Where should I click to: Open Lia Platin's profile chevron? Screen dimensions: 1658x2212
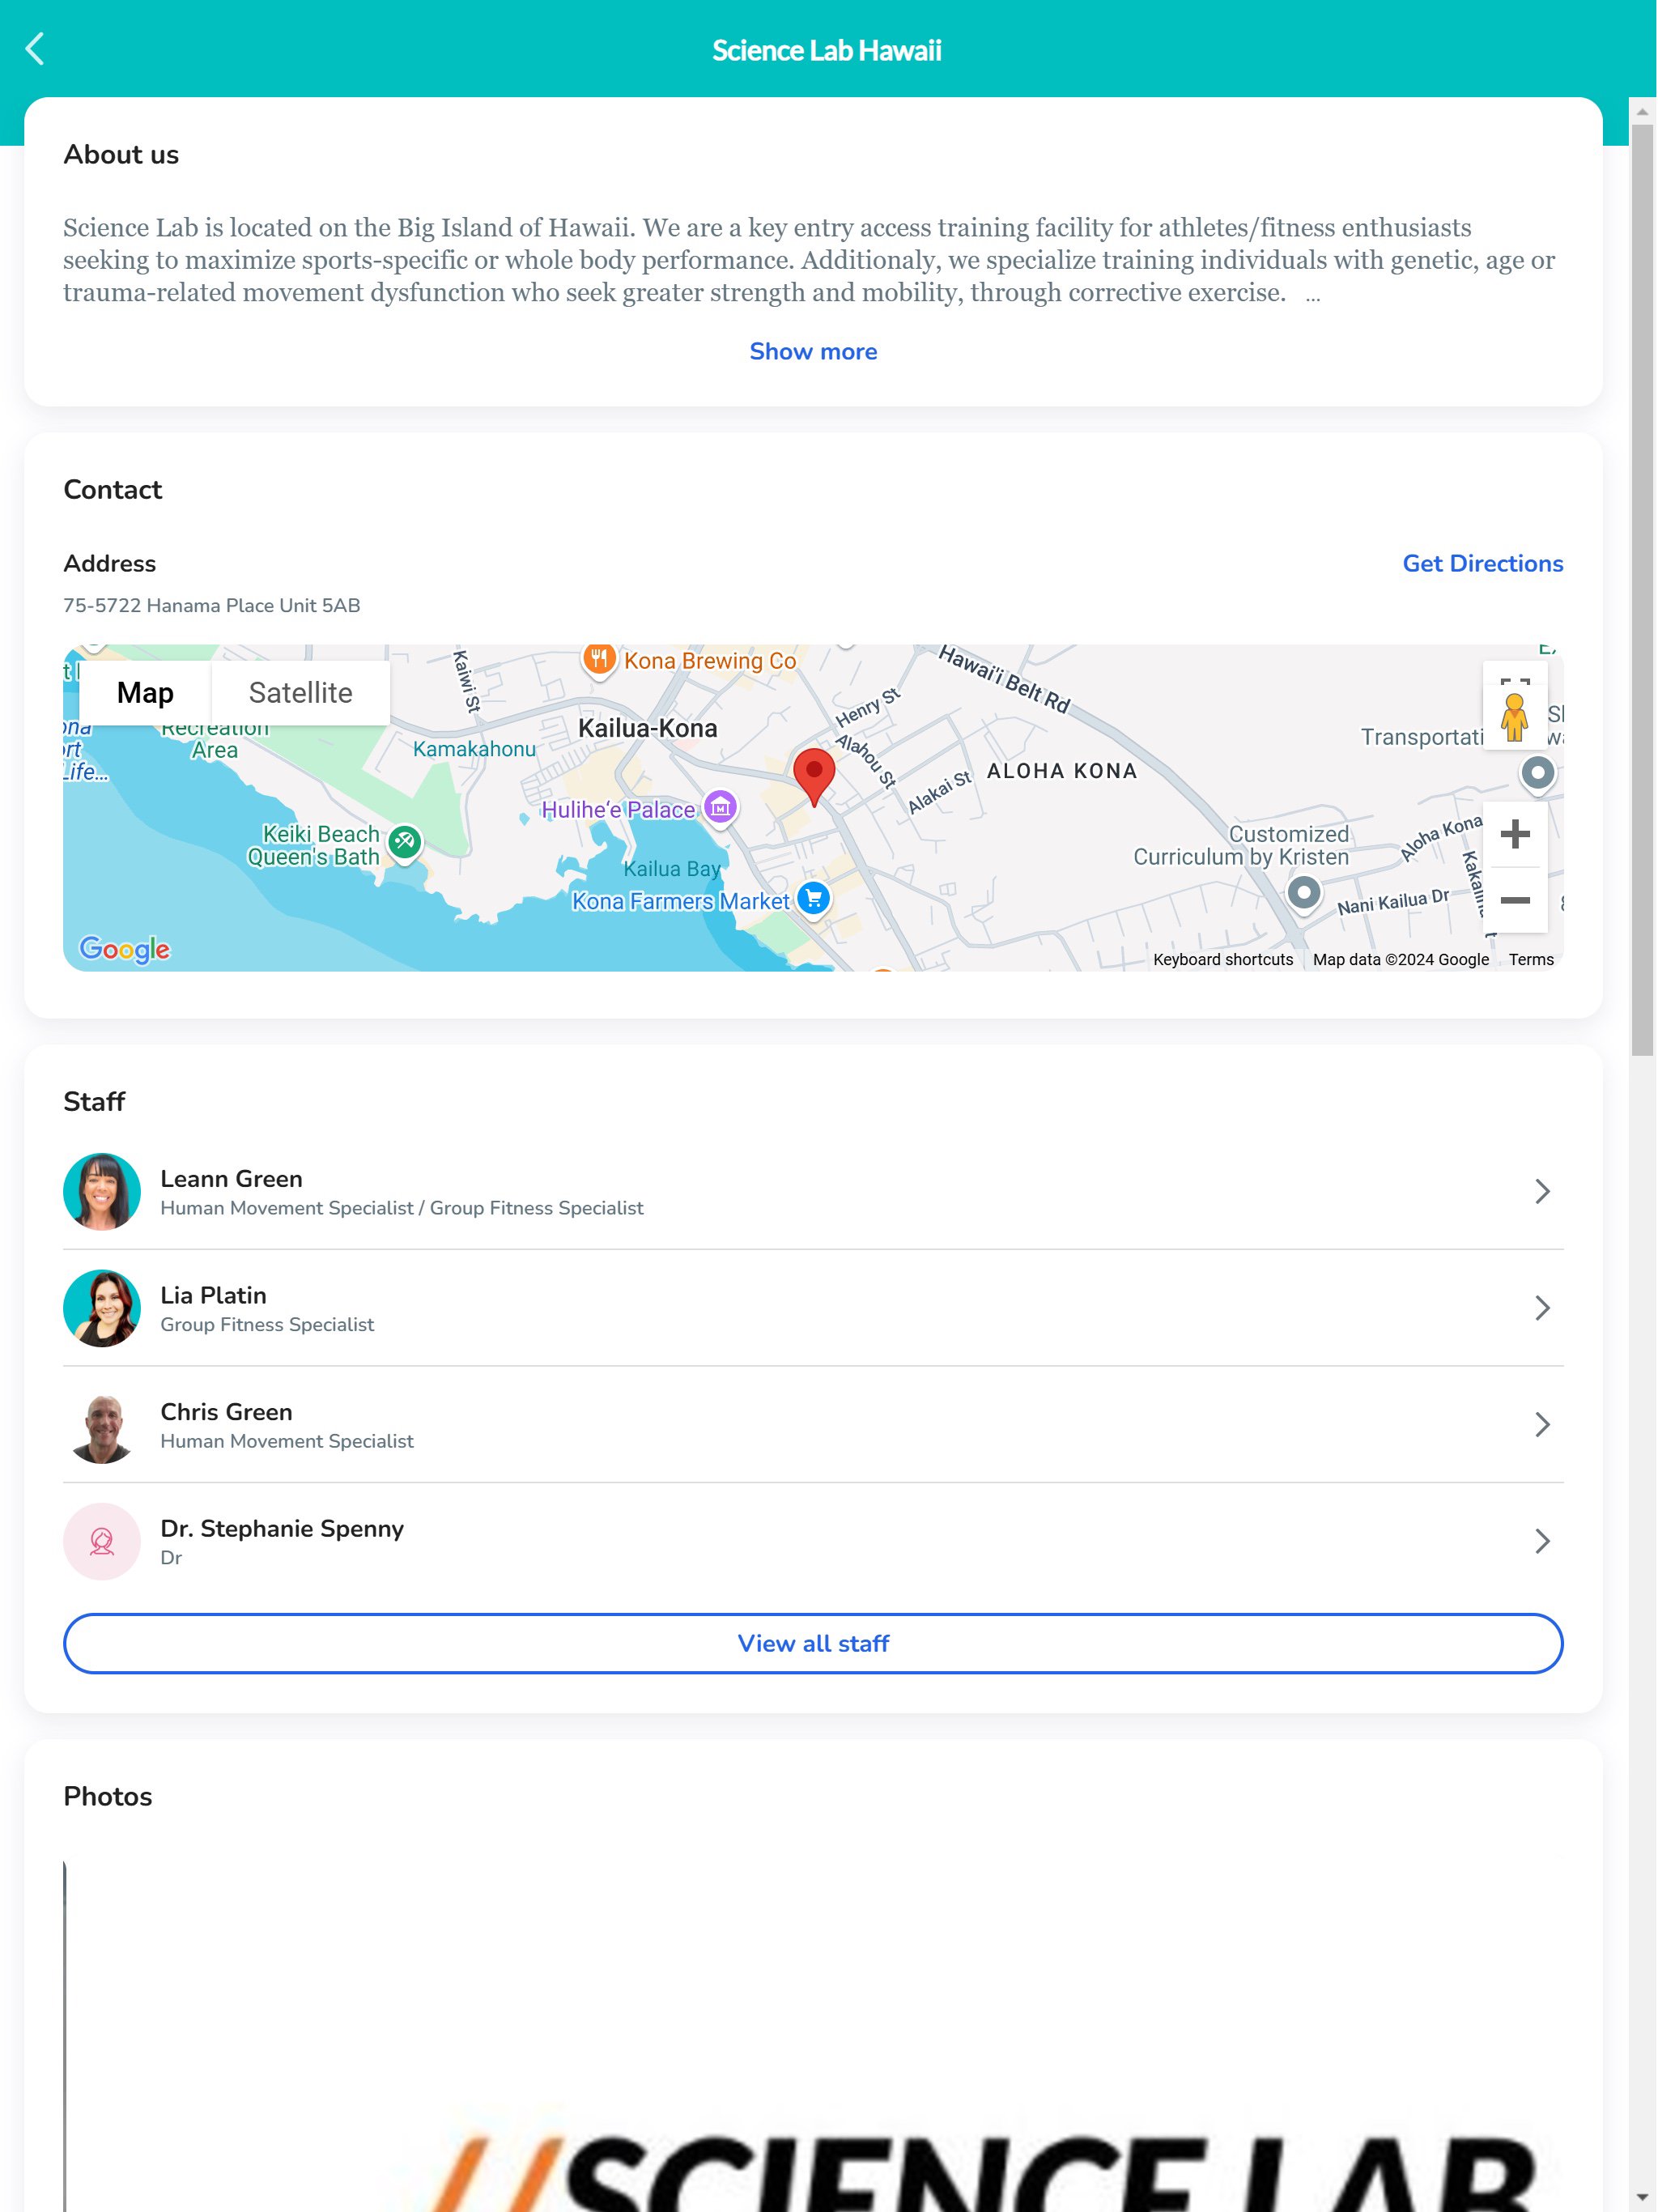(x=1542, y=1308)
